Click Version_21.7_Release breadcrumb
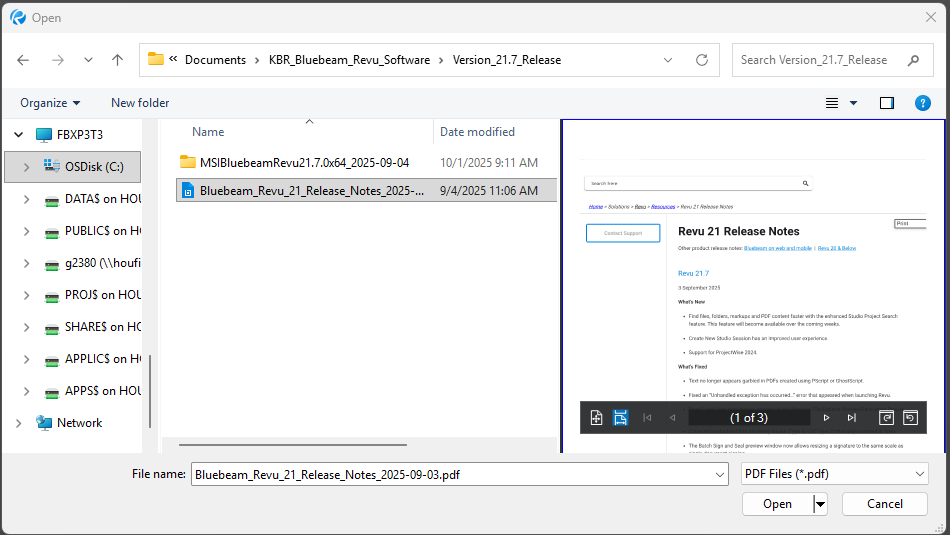The height and width of the screenshot is (535, 950). [x=507, y=60]
